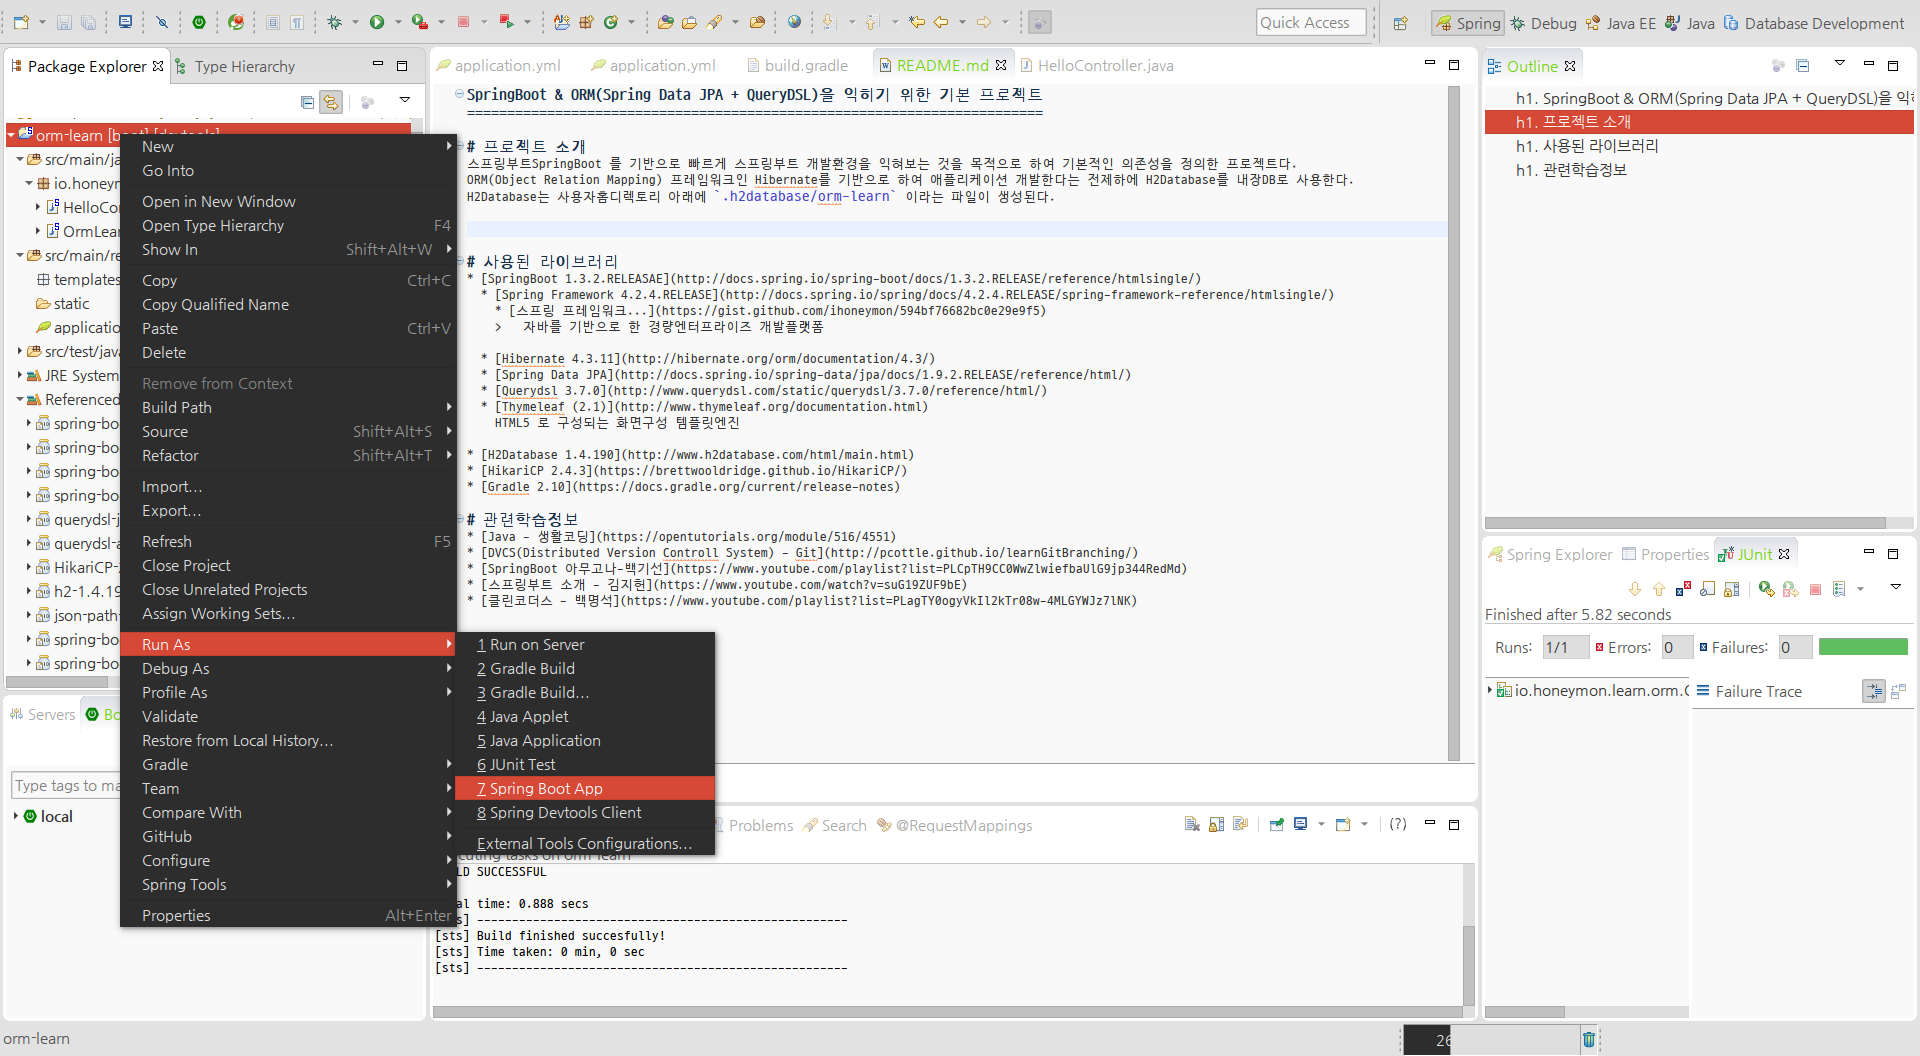The width and height of the screenshot is (1920, 1056).
Task: Click the Back navigation arrow icon
Action: point(941,22)
